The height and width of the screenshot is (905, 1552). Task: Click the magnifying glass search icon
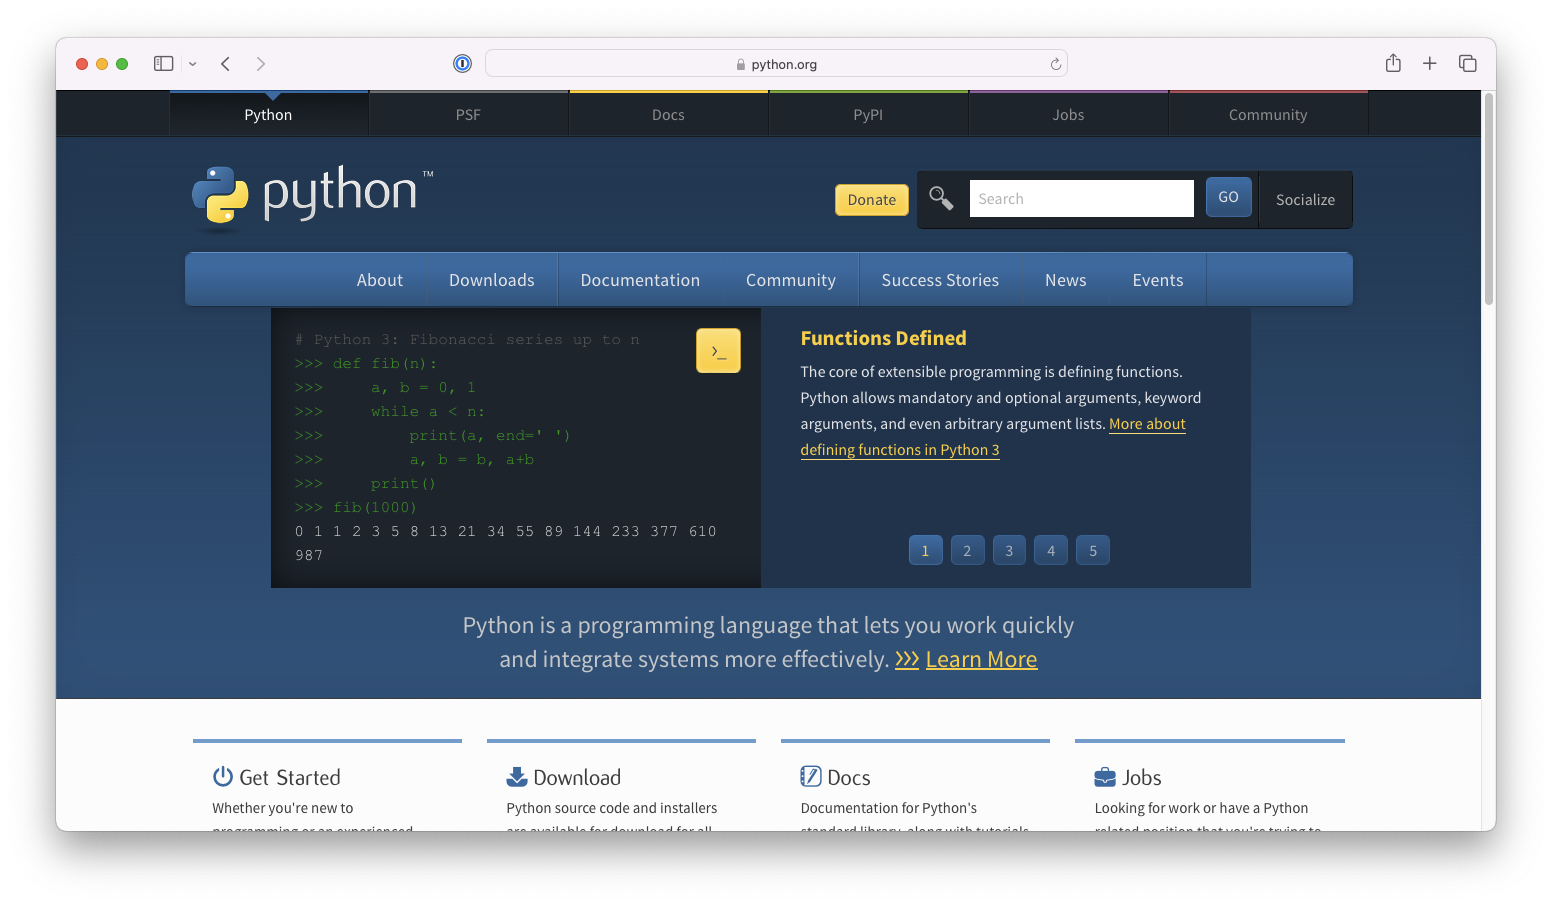(x=941, y=198)
